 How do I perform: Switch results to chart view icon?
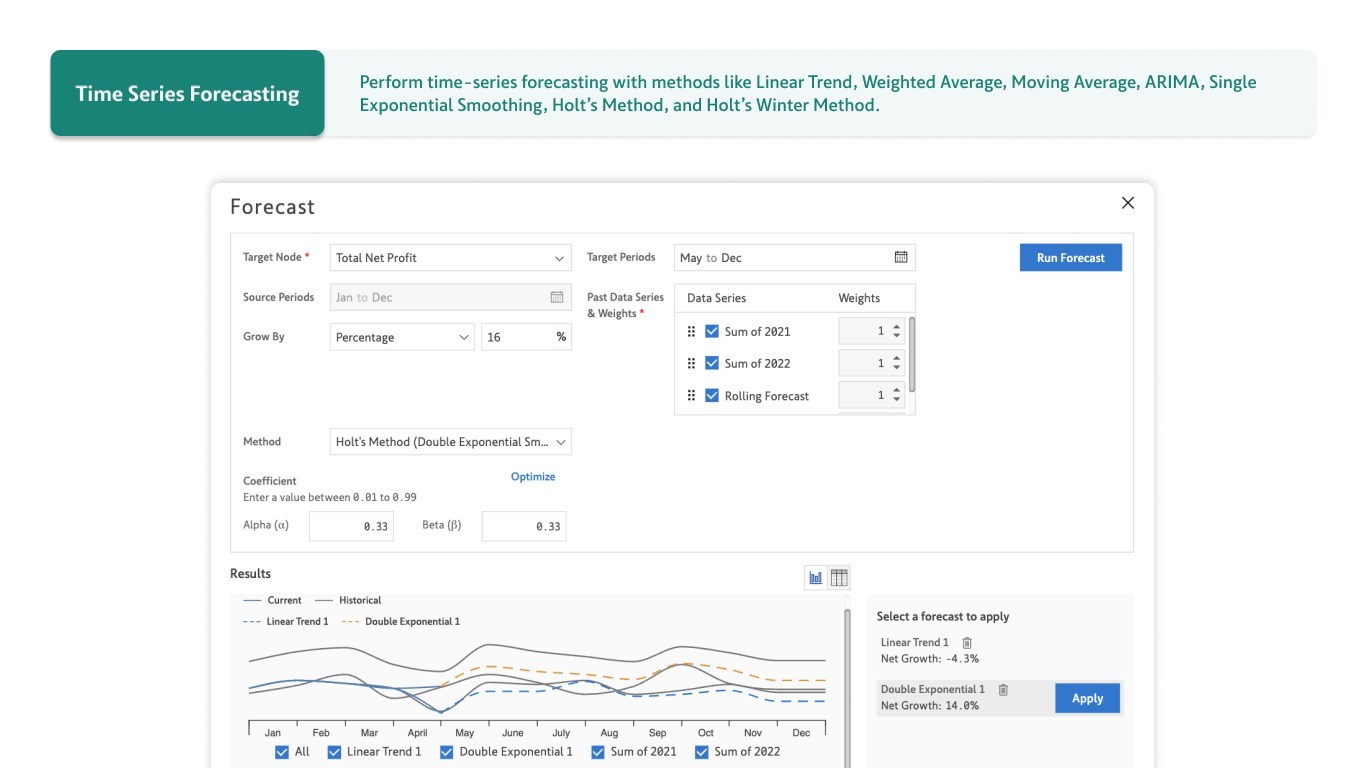pyautogui.click(x=816, y=577)
